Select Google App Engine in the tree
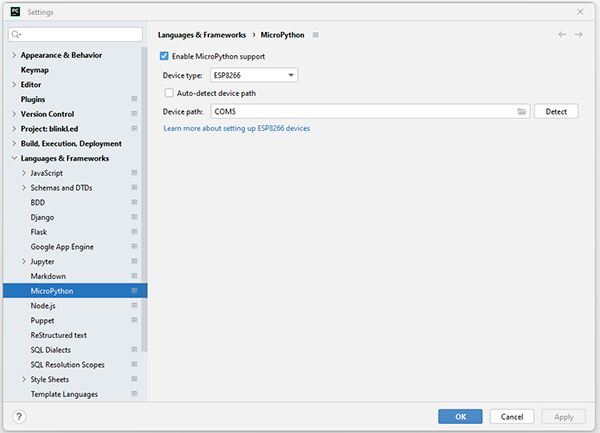The image size is (600, 433). [x=62, y=247]
